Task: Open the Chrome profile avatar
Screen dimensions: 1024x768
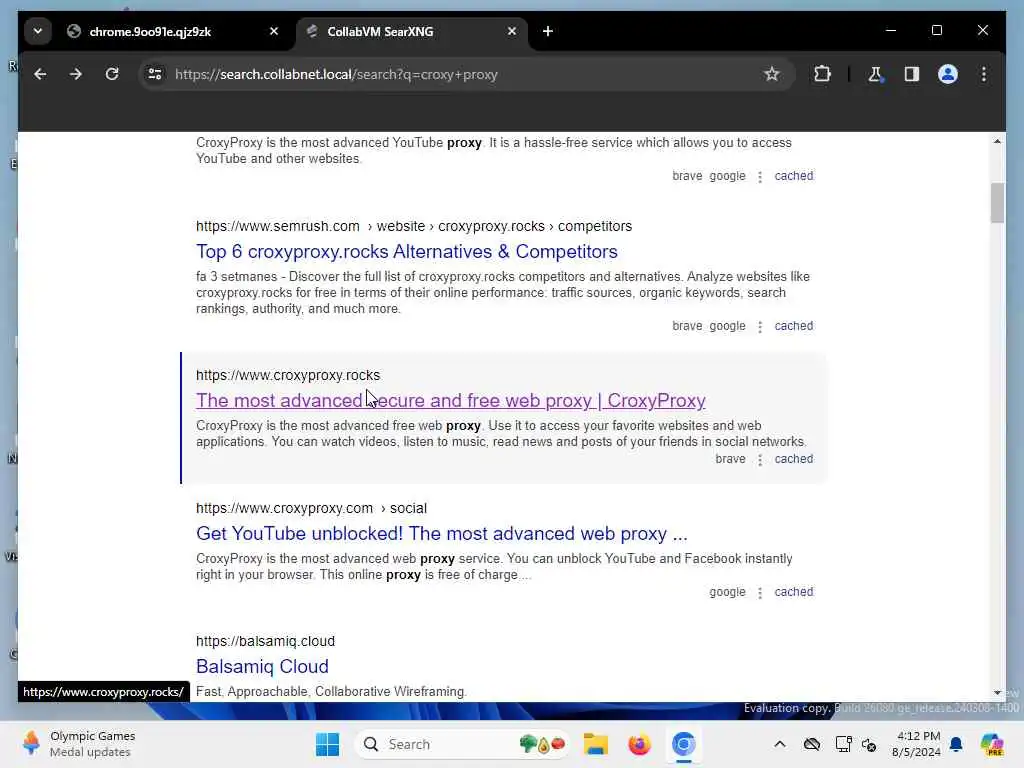Action: coord(948,74)
